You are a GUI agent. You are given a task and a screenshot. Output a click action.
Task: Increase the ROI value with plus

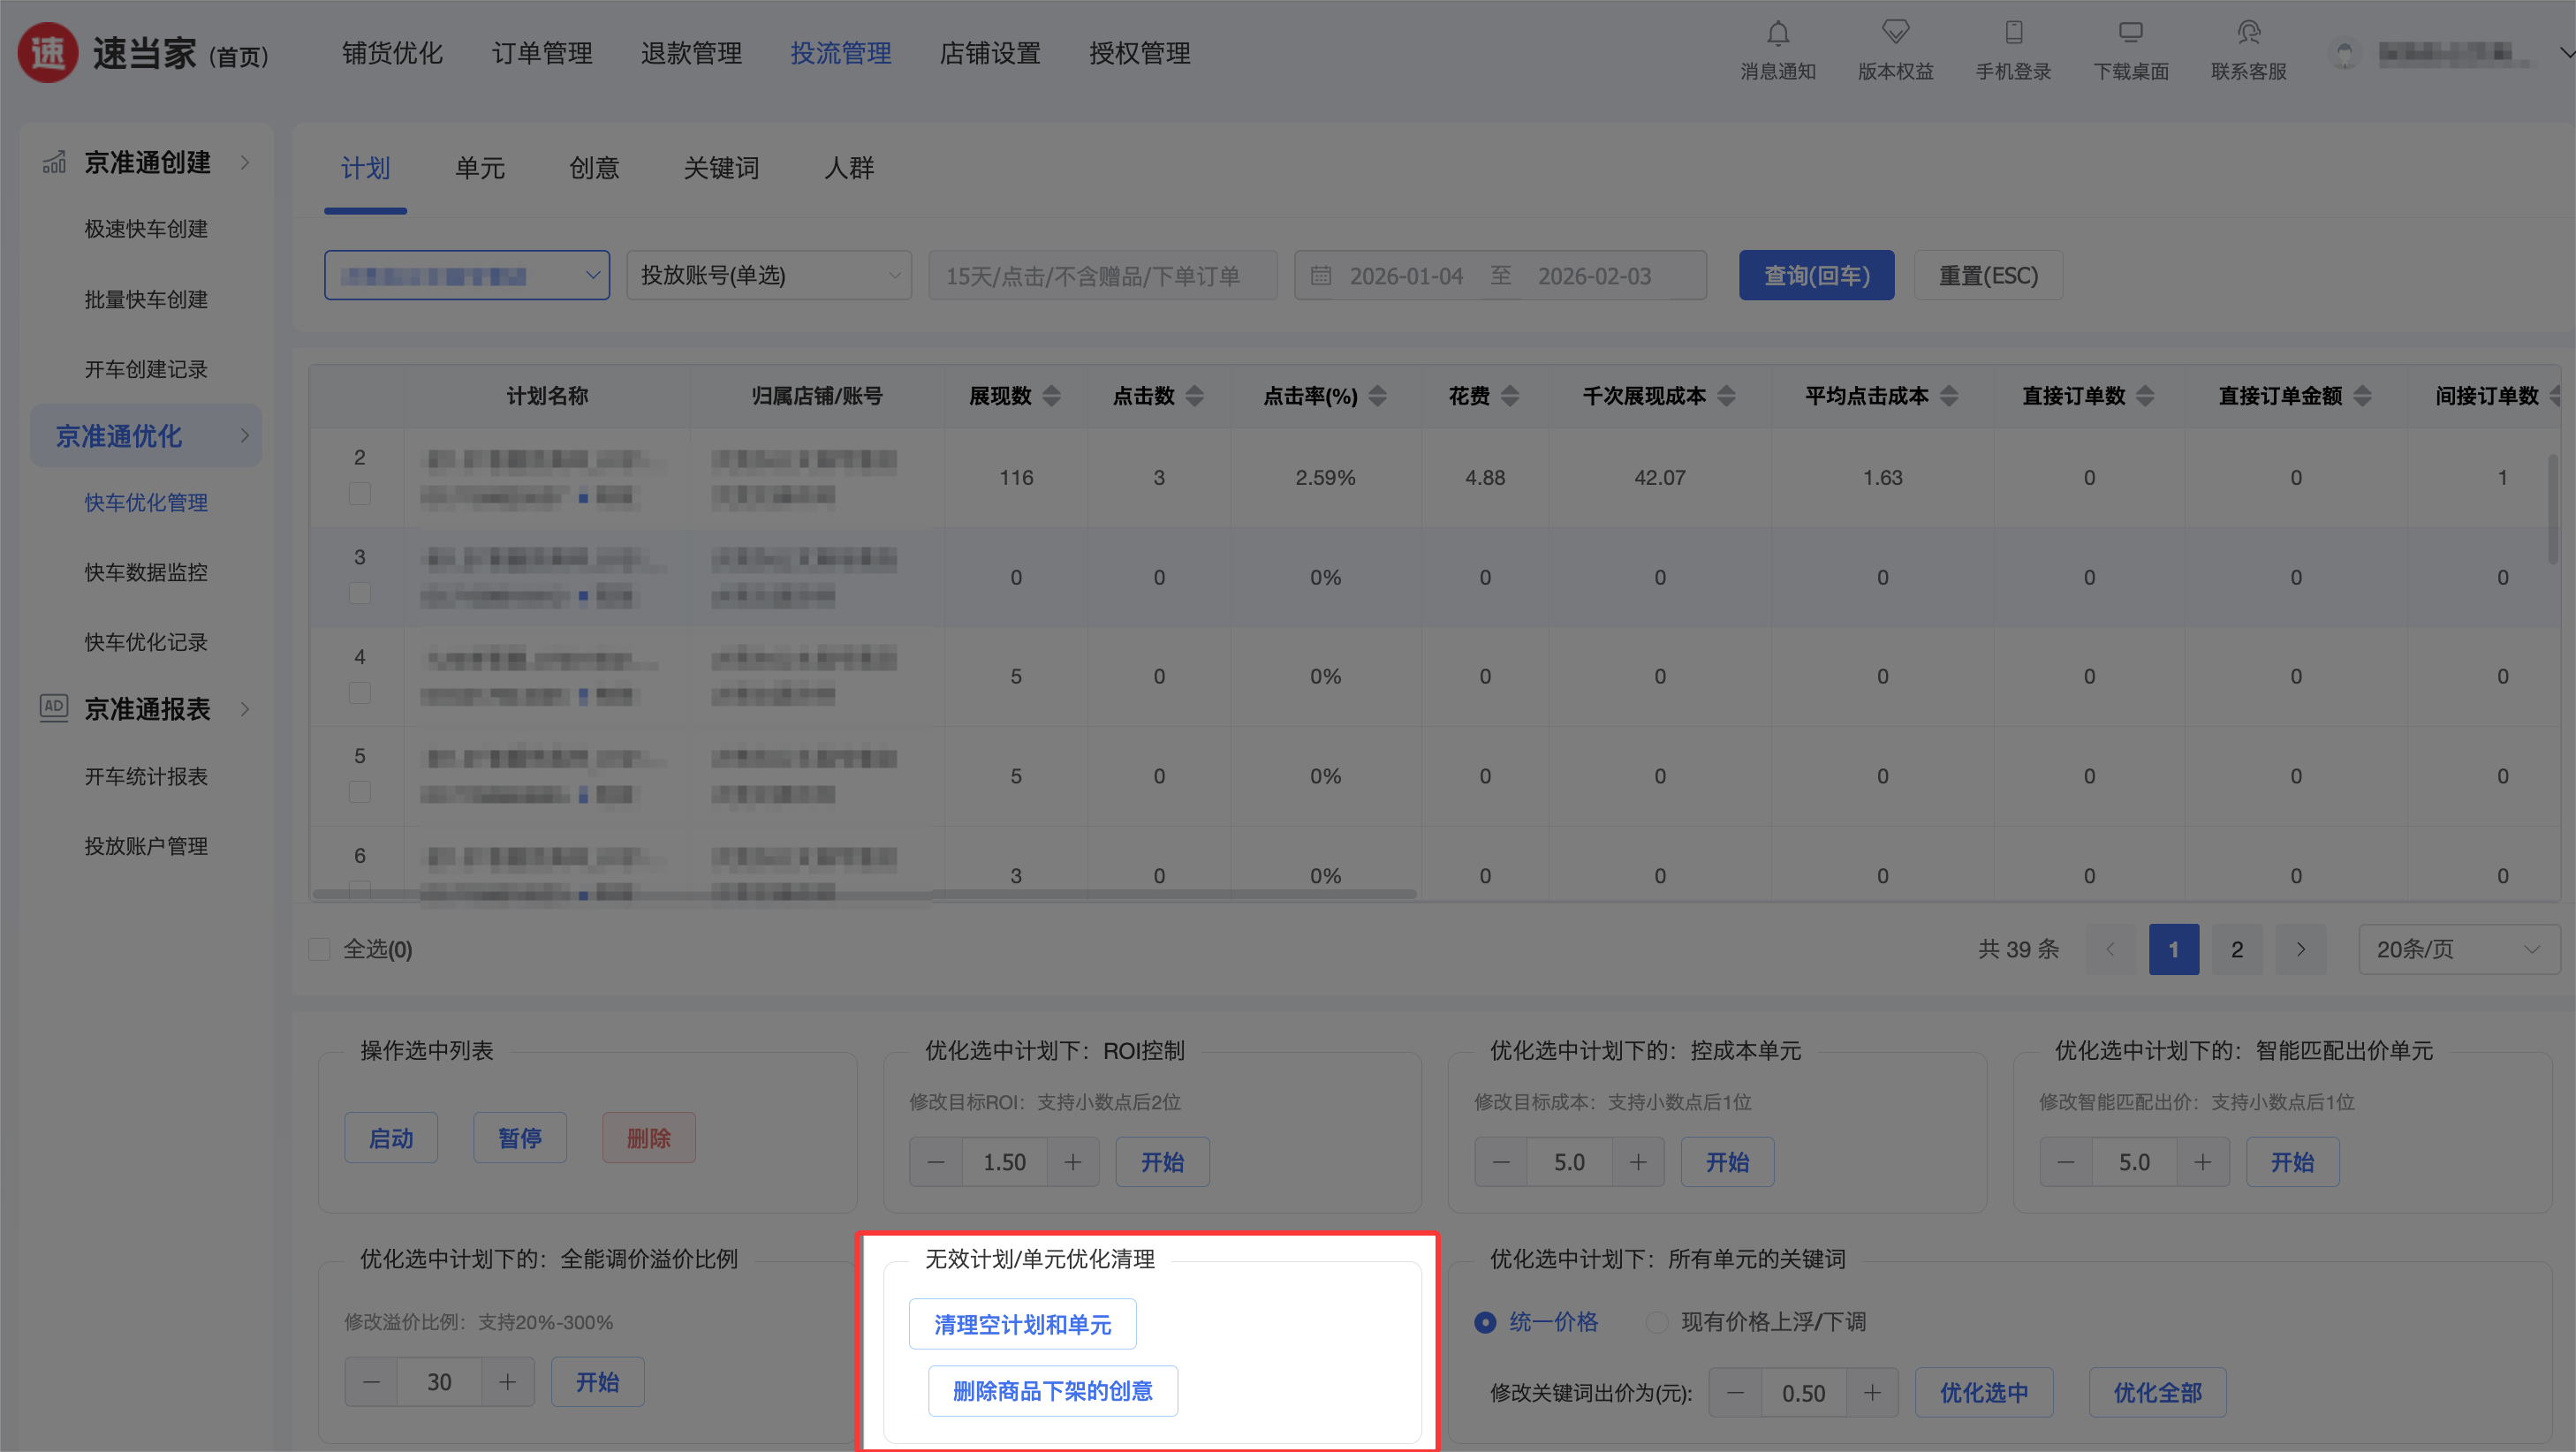point(1072,1162)
